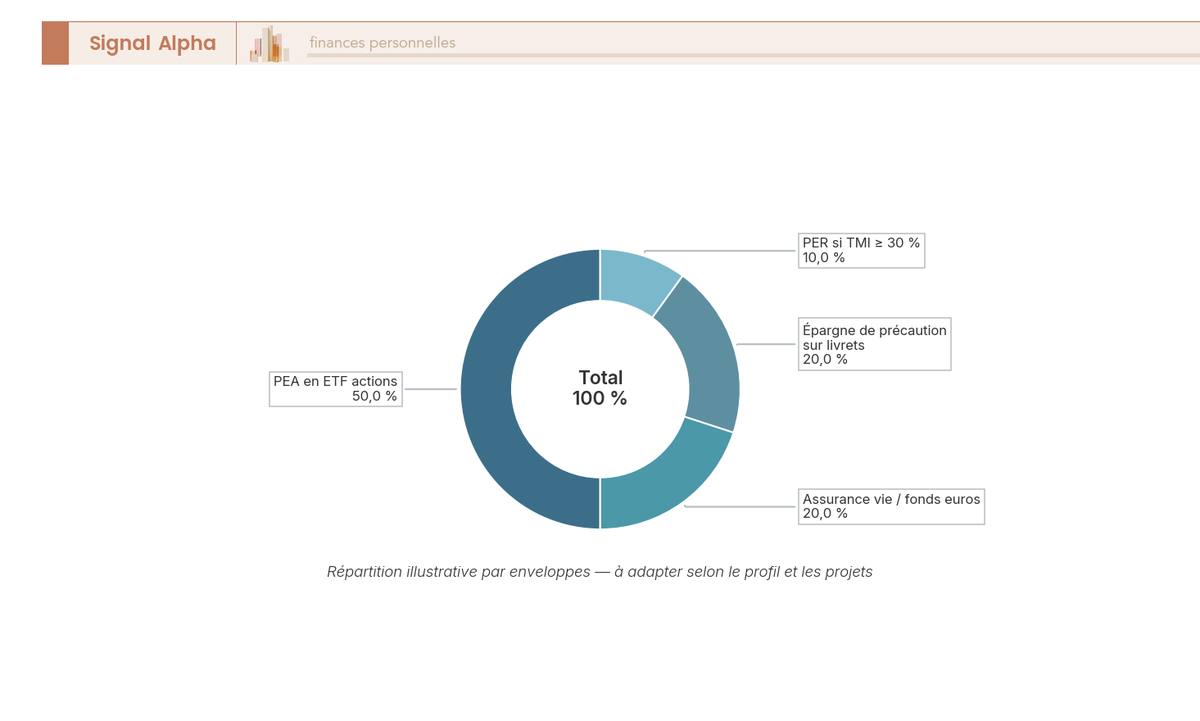Click the leader line to PEA label
The image size is (1200, 721).
430,388
